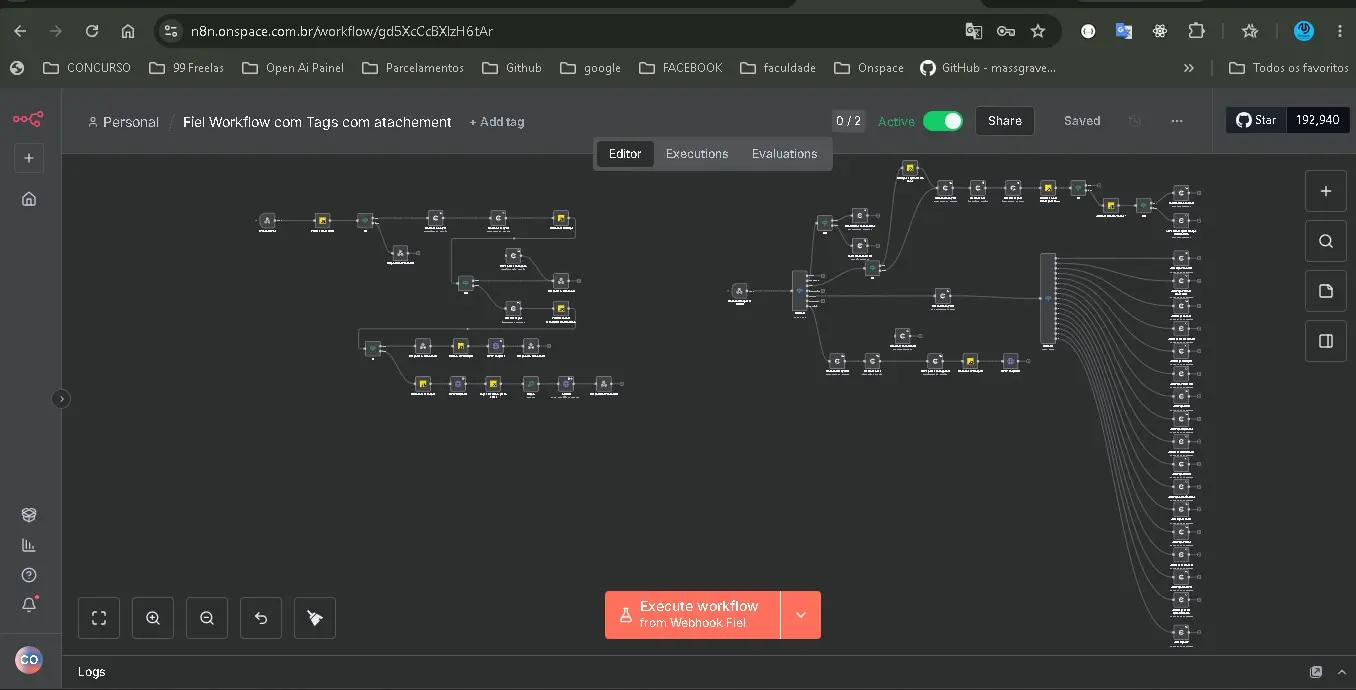
Task: Open Templates box icon in sidebar
Action: pyautogui.click(x=29, y=515)
